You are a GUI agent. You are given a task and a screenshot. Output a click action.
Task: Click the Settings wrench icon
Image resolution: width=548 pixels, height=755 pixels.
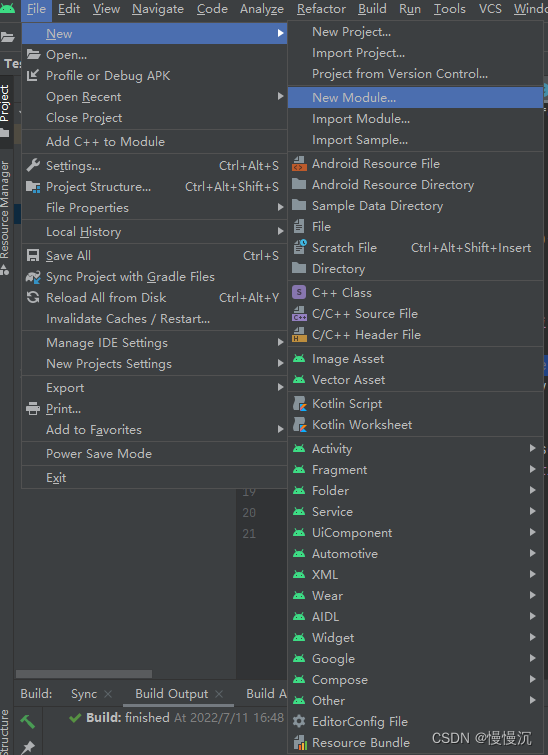[33, 166]
